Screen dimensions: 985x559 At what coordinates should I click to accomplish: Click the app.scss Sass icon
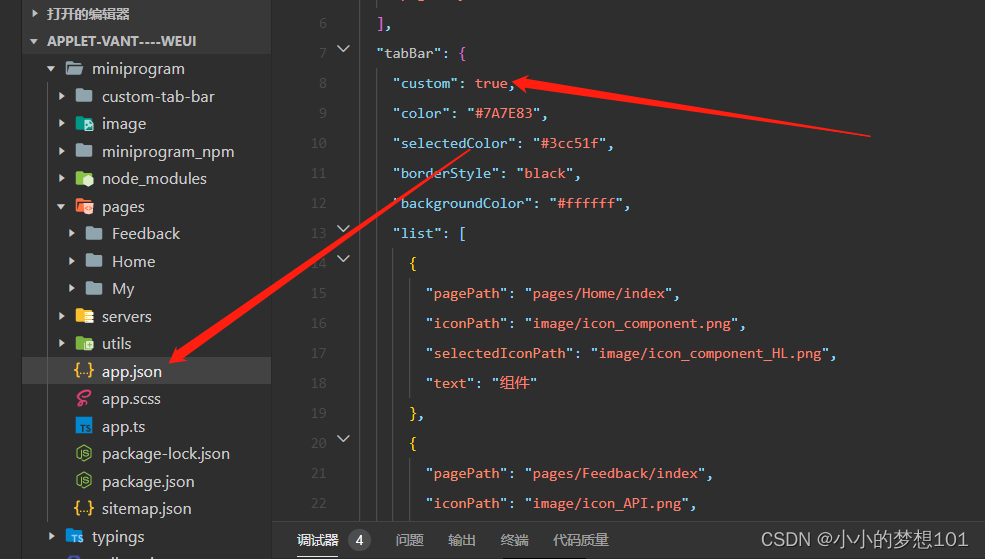pyautogui.click(x=84, y=399)
